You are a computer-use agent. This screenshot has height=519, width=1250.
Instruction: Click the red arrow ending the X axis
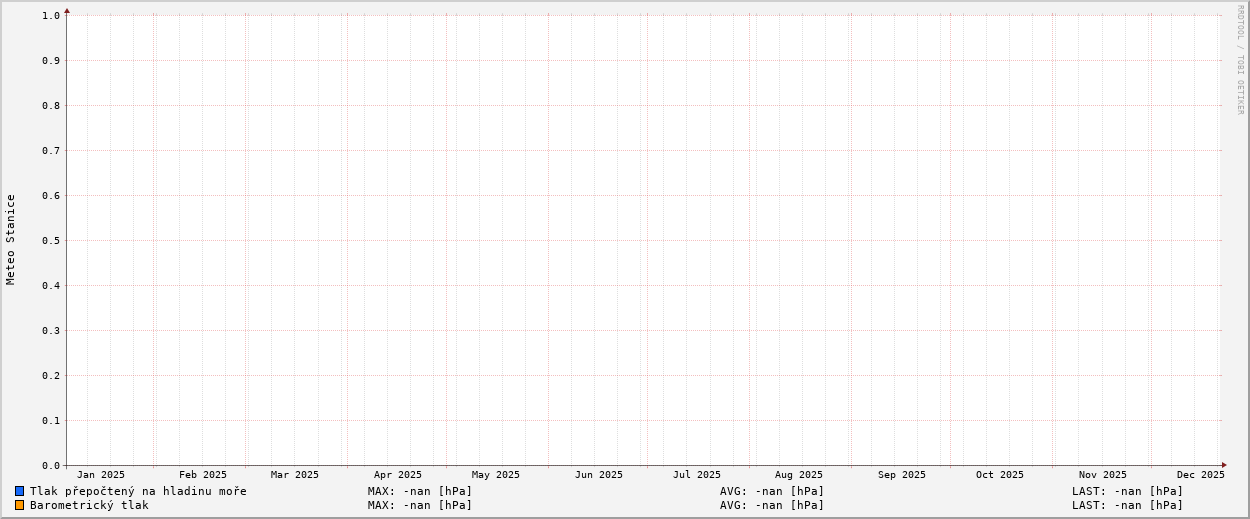(1224, 465)
